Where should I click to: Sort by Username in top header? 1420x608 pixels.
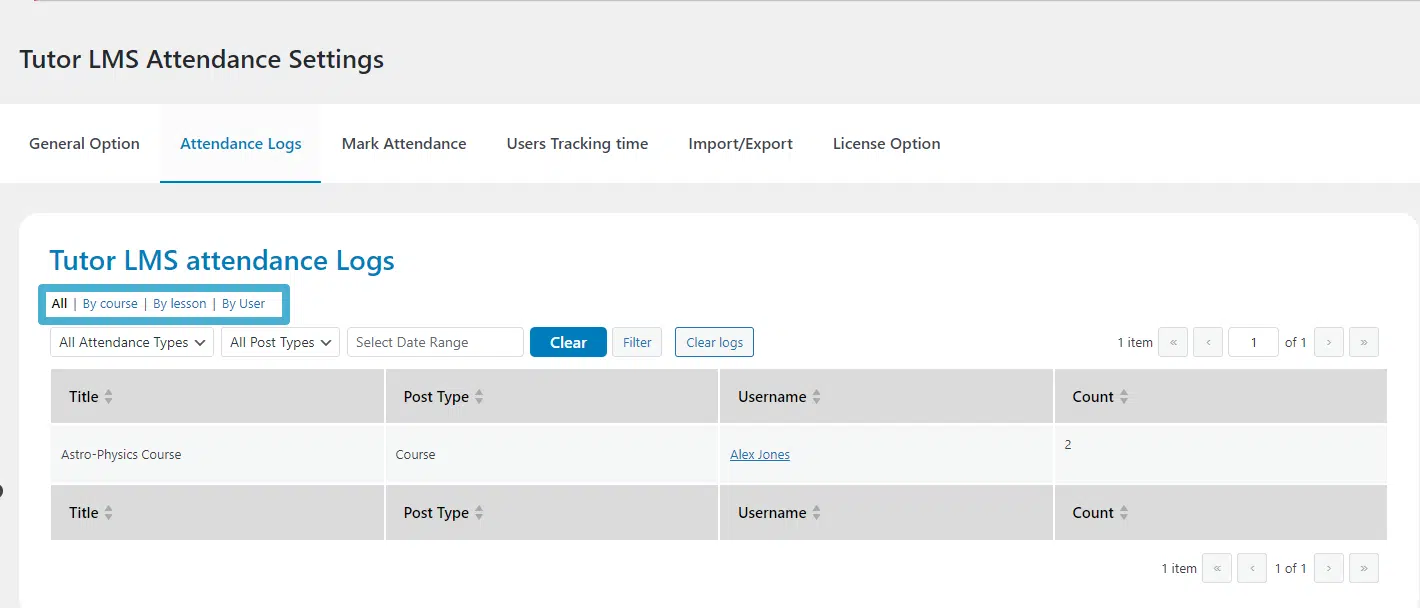tap(779, 397)
